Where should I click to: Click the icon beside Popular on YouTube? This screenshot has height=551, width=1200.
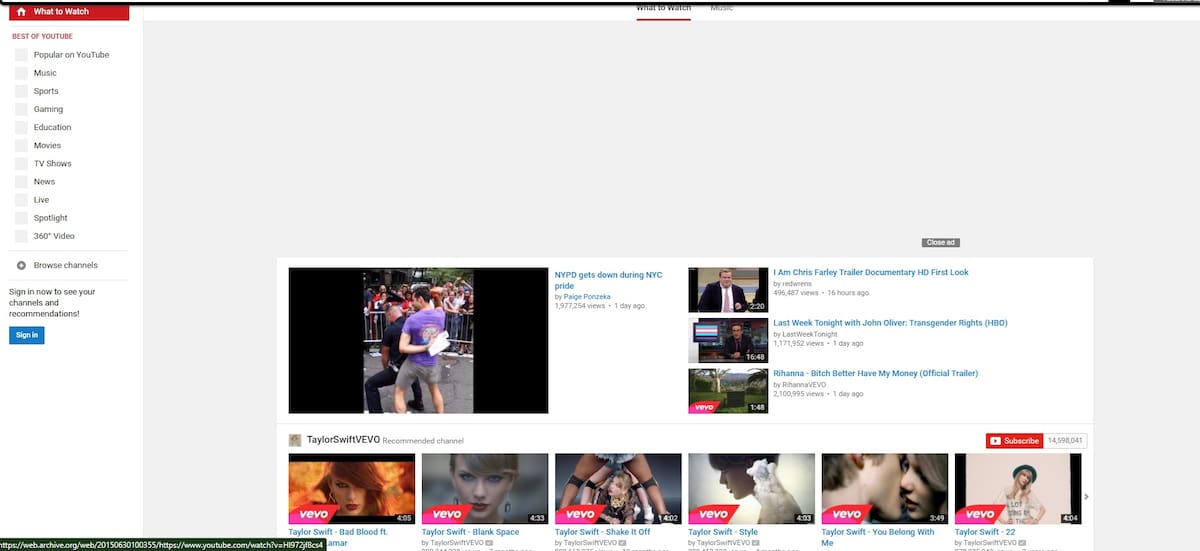point(21,55)
